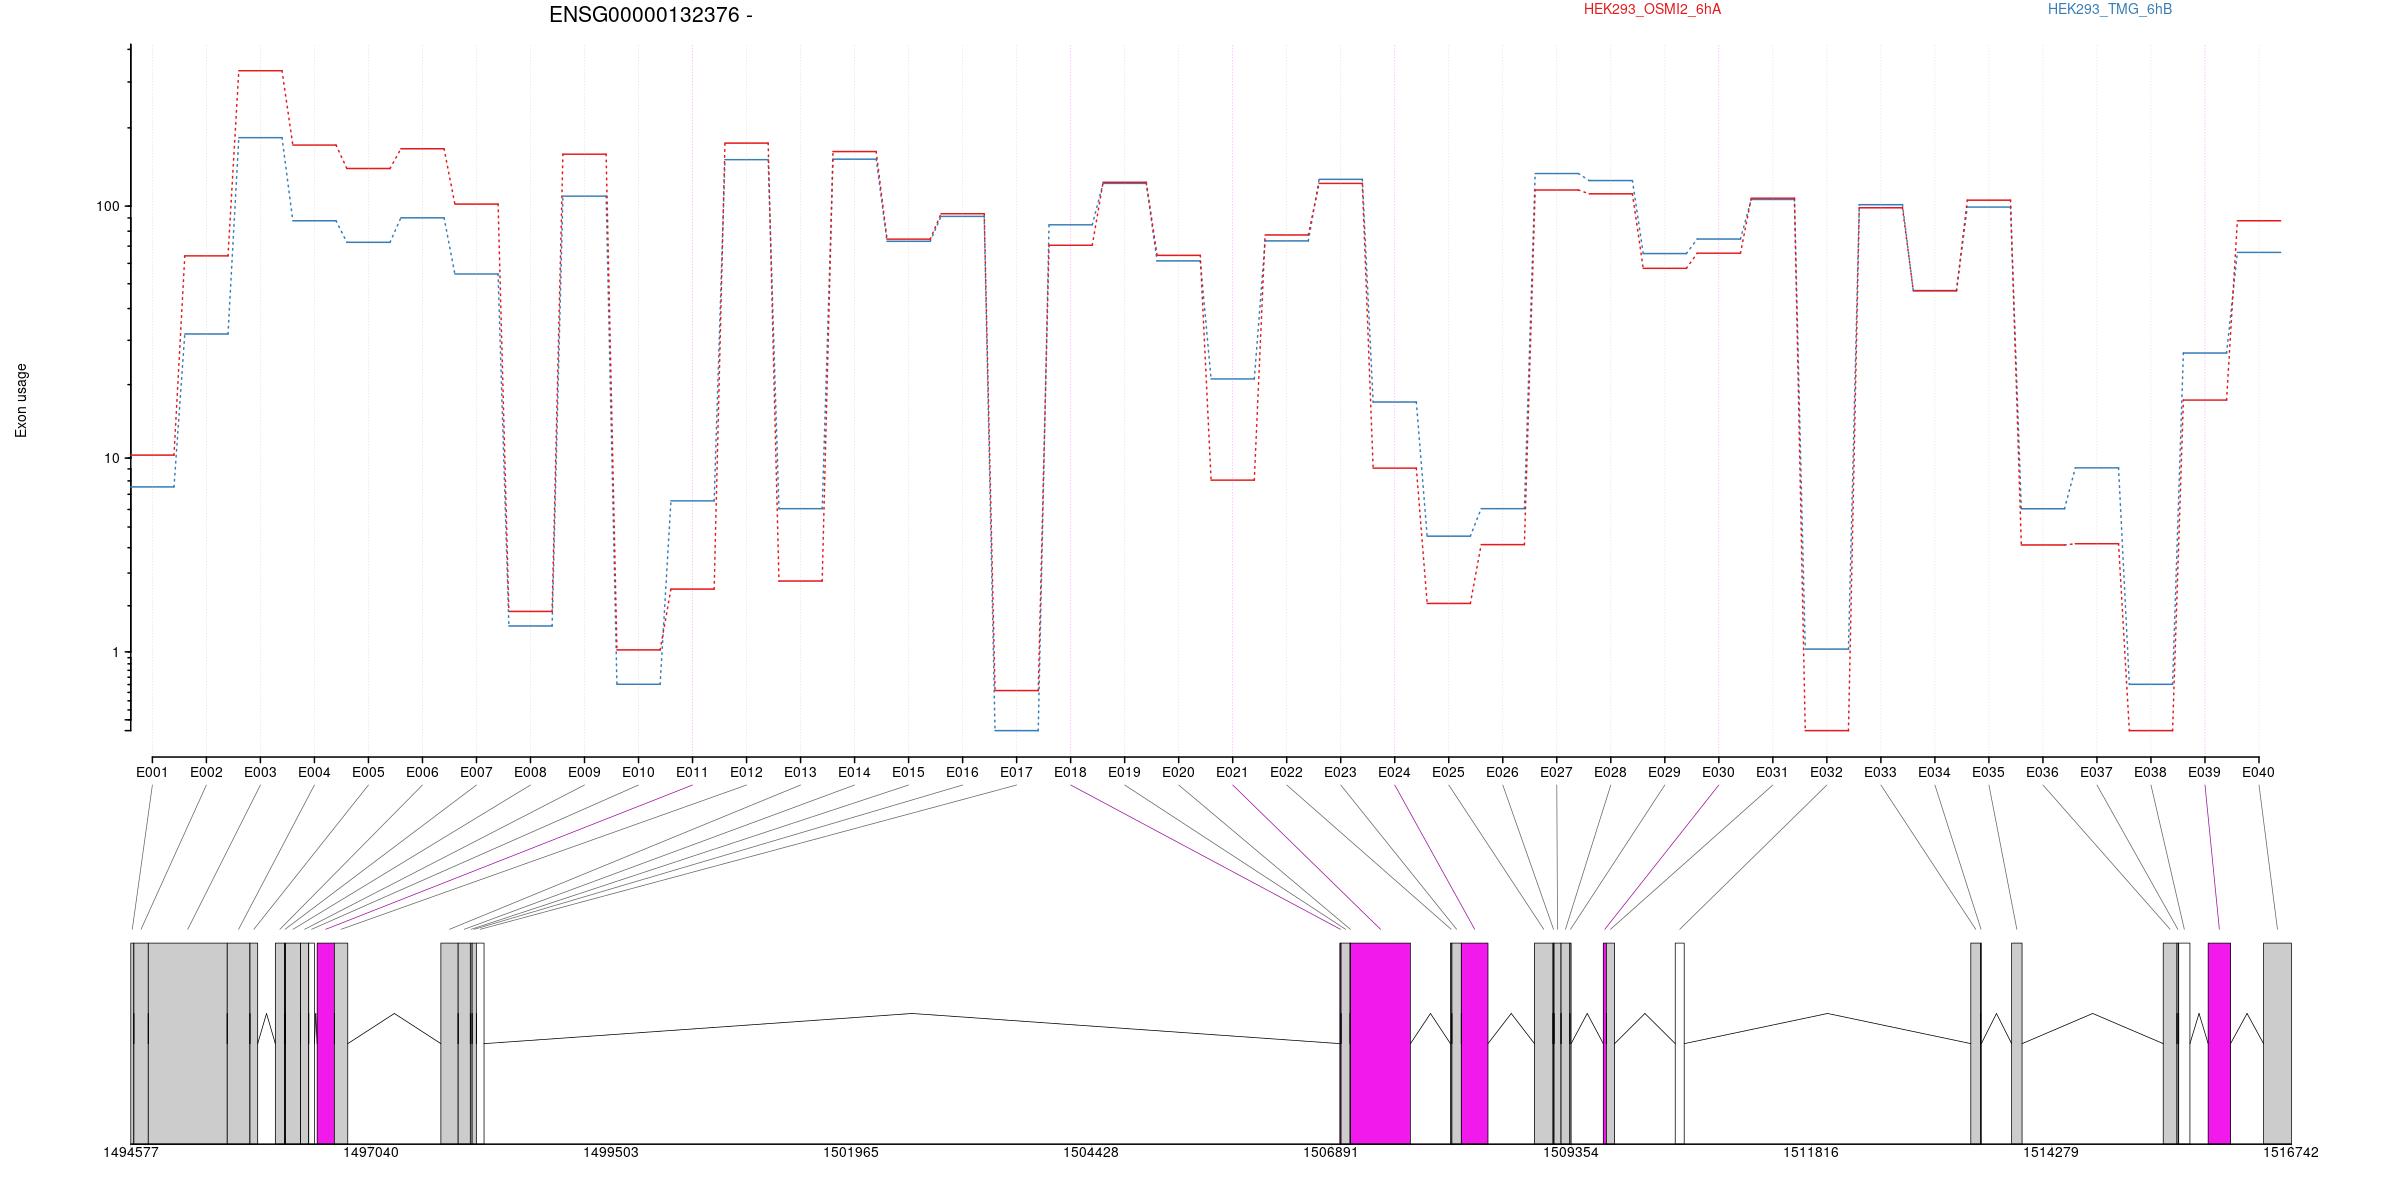Viewport: 2400px width, 1200px height.
Task: Click the E008 exon label
Action: pos(530,772)
